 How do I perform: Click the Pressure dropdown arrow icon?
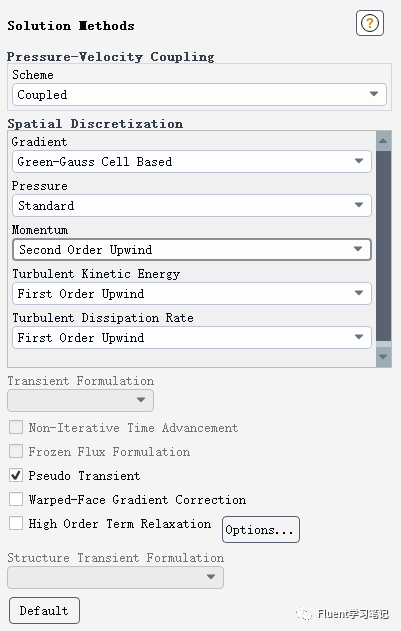359,205
